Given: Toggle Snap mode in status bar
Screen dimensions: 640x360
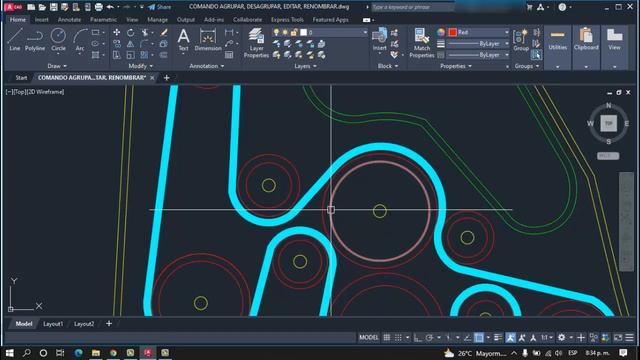Looking at the screenshot, I should tap(398, 338).
